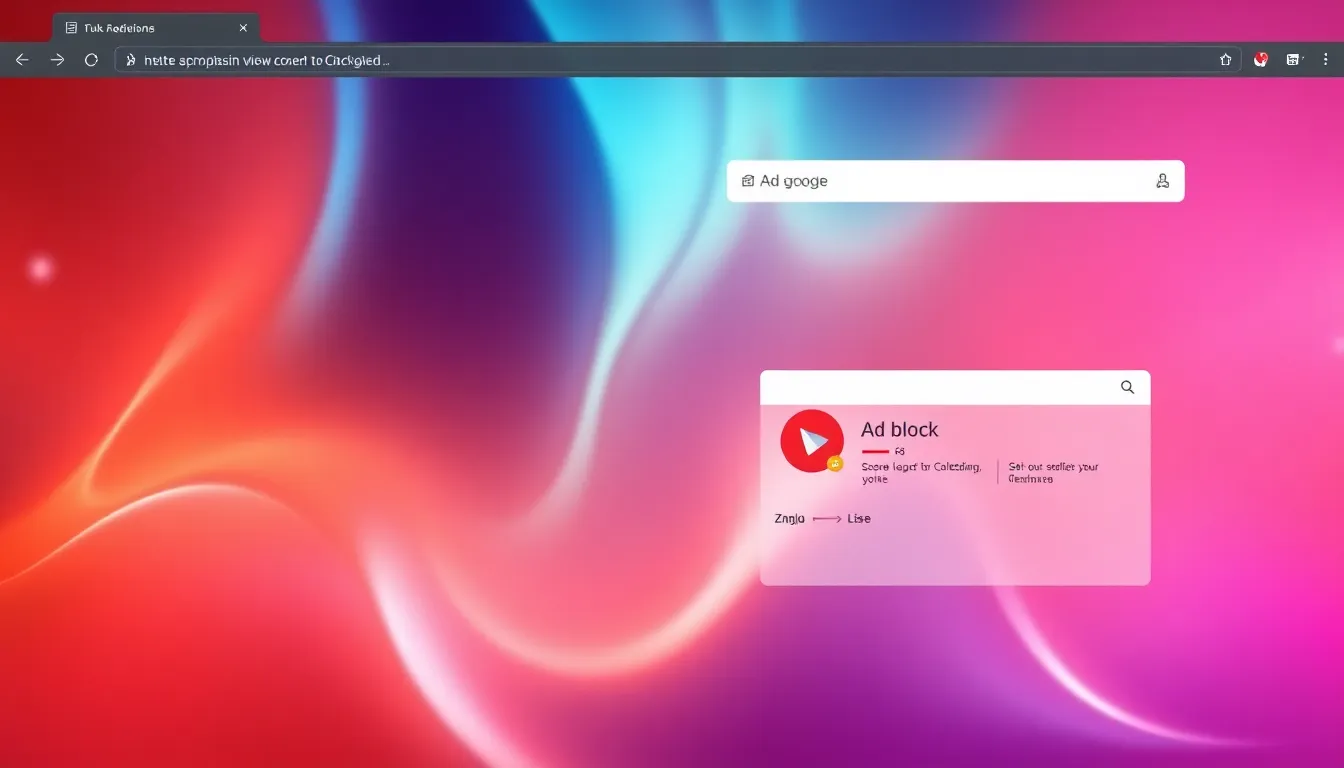Bookmark page with the star icon
This screenshot has height=768, width=1344.
[1225, 60]
